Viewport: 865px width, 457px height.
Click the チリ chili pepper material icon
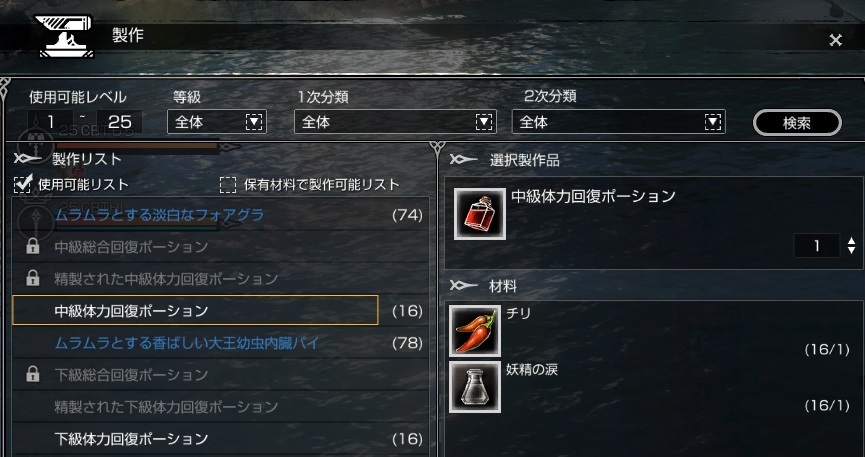pos(475,331)
